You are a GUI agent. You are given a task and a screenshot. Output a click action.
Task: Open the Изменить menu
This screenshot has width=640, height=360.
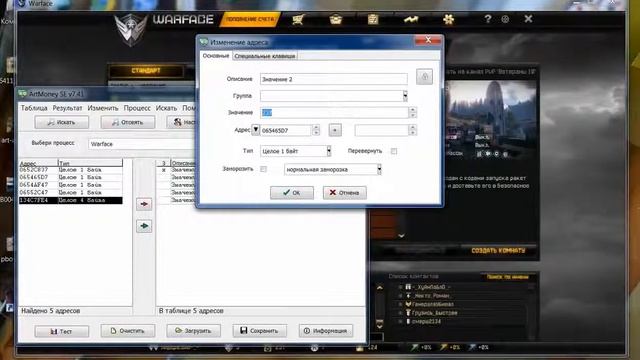[x=103, y=108]
